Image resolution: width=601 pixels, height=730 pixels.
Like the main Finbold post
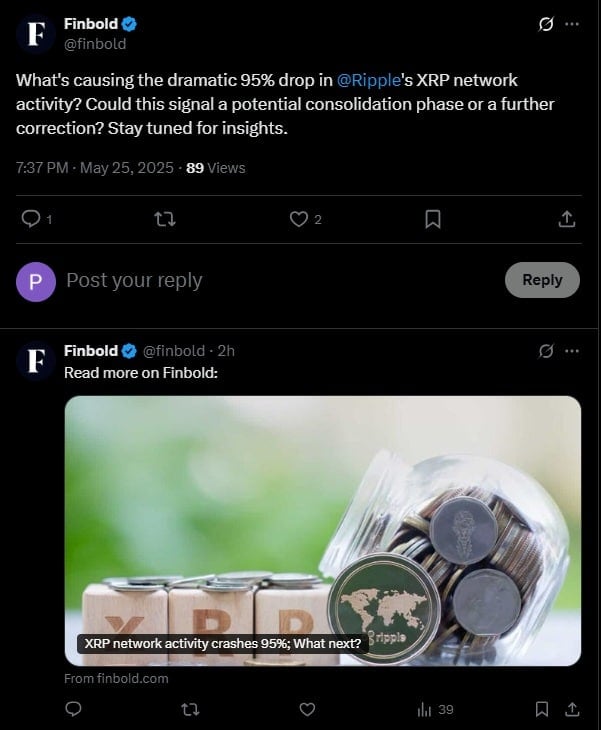coord(298,218)
